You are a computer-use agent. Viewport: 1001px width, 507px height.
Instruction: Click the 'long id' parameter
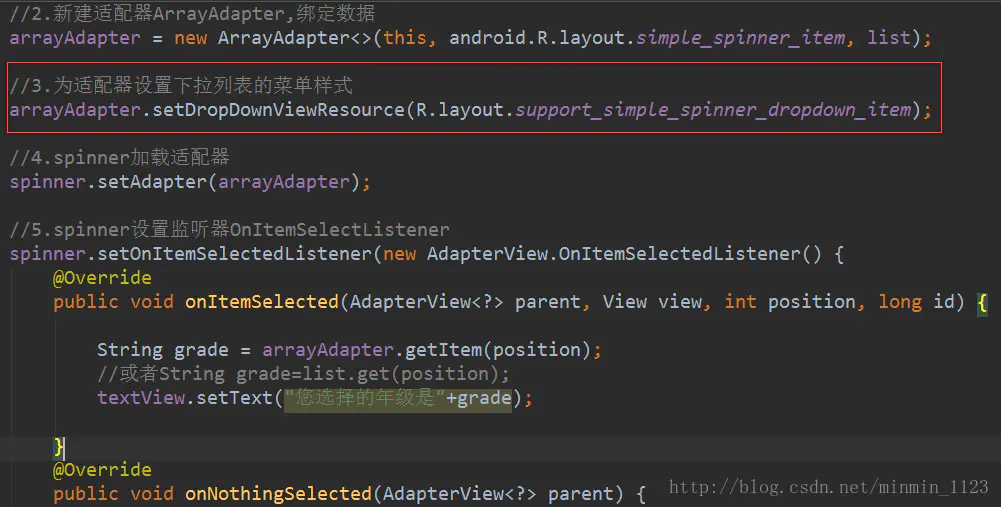point(916,301)
